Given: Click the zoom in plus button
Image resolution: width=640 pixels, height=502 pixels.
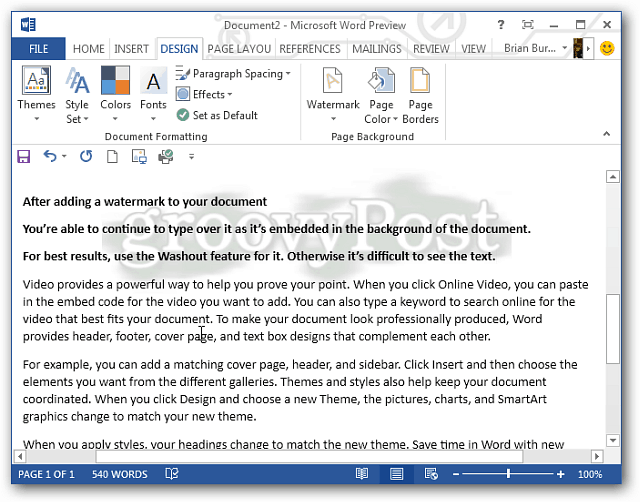Looking at the screenshot, I should coord(561,474).
